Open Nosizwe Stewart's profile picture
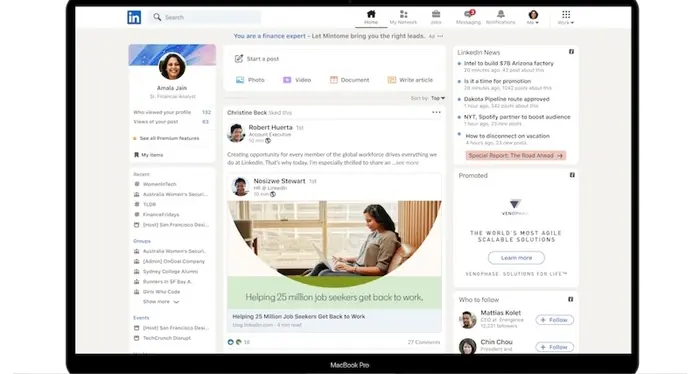The width and height of the screenshot is (700, 374). point(240,187)
